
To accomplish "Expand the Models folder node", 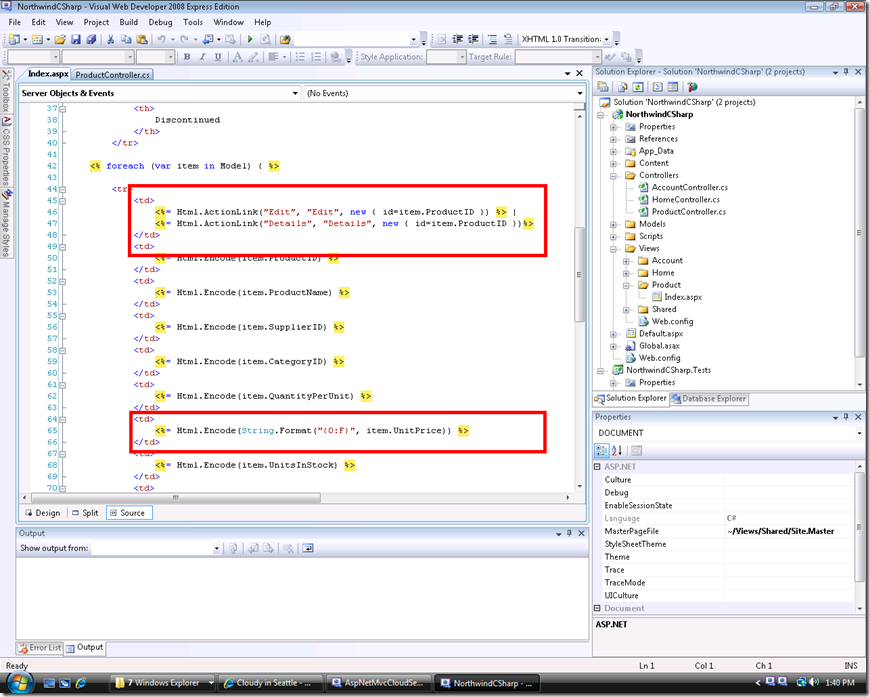I will [x=614, y=225].
